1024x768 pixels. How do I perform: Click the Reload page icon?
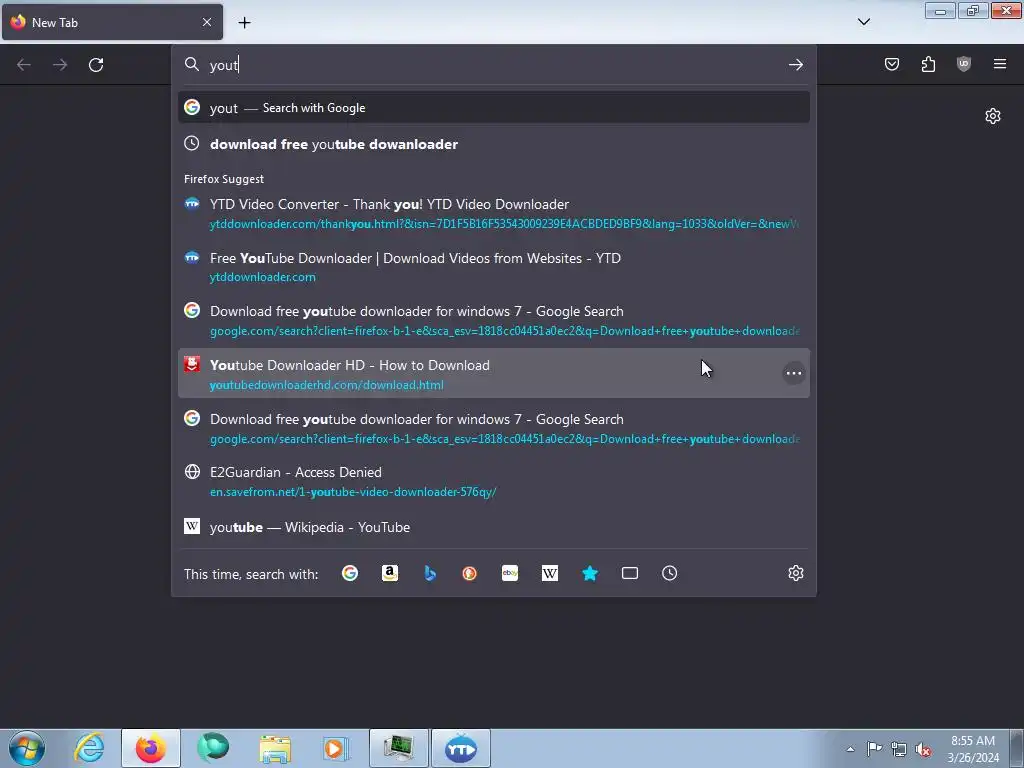96,65
